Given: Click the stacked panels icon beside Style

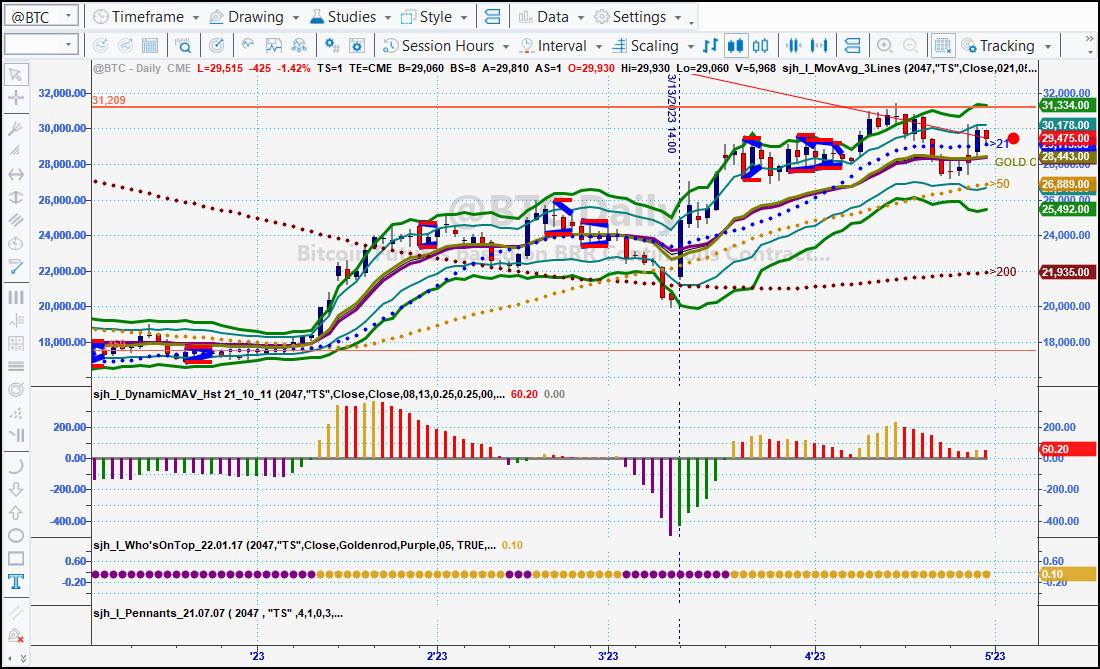Looking at the screenshot, I should tap(492, 17).
